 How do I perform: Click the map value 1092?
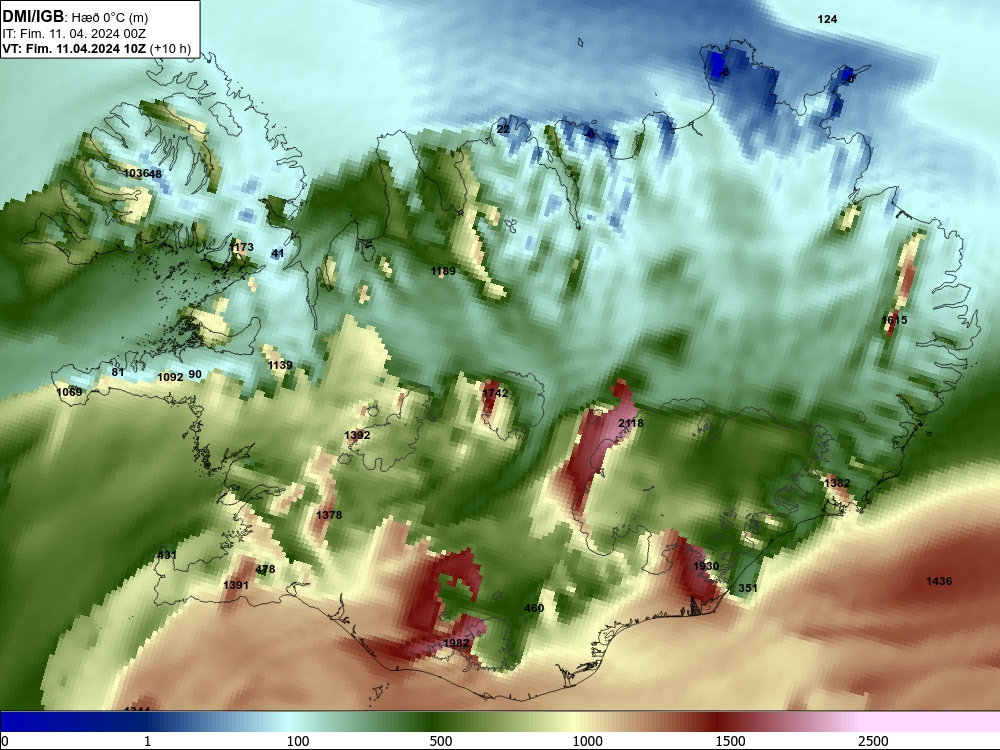(170, 377)
